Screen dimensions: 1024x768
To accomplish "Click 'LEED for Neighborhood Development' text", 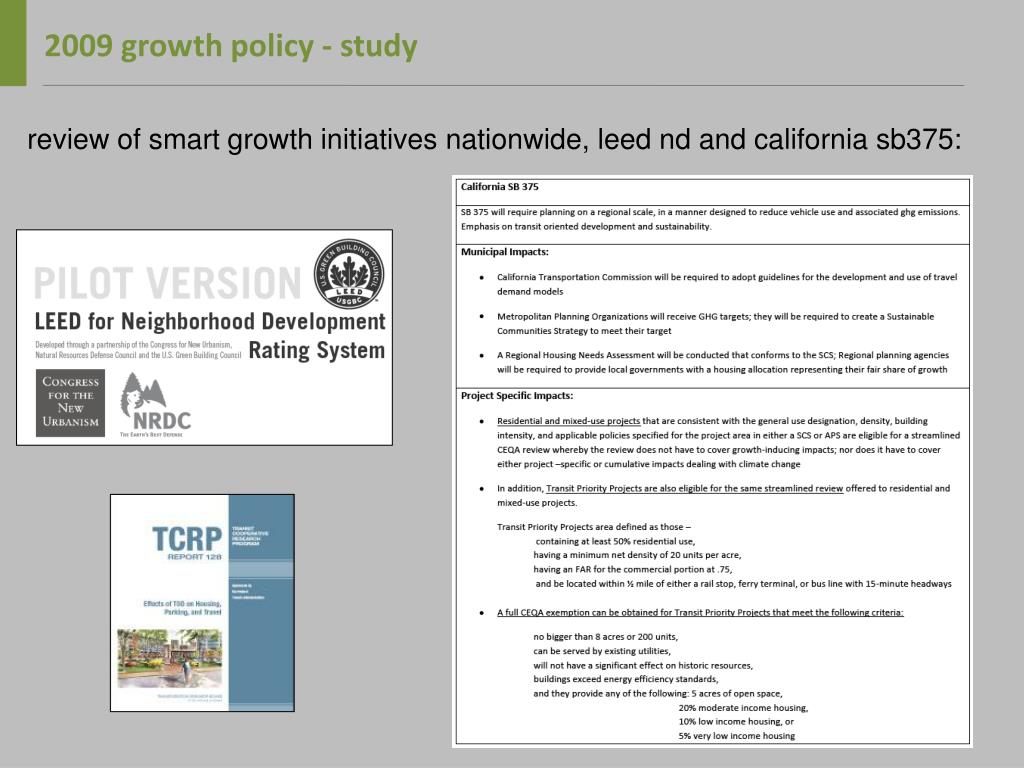I will click(210, 322).
